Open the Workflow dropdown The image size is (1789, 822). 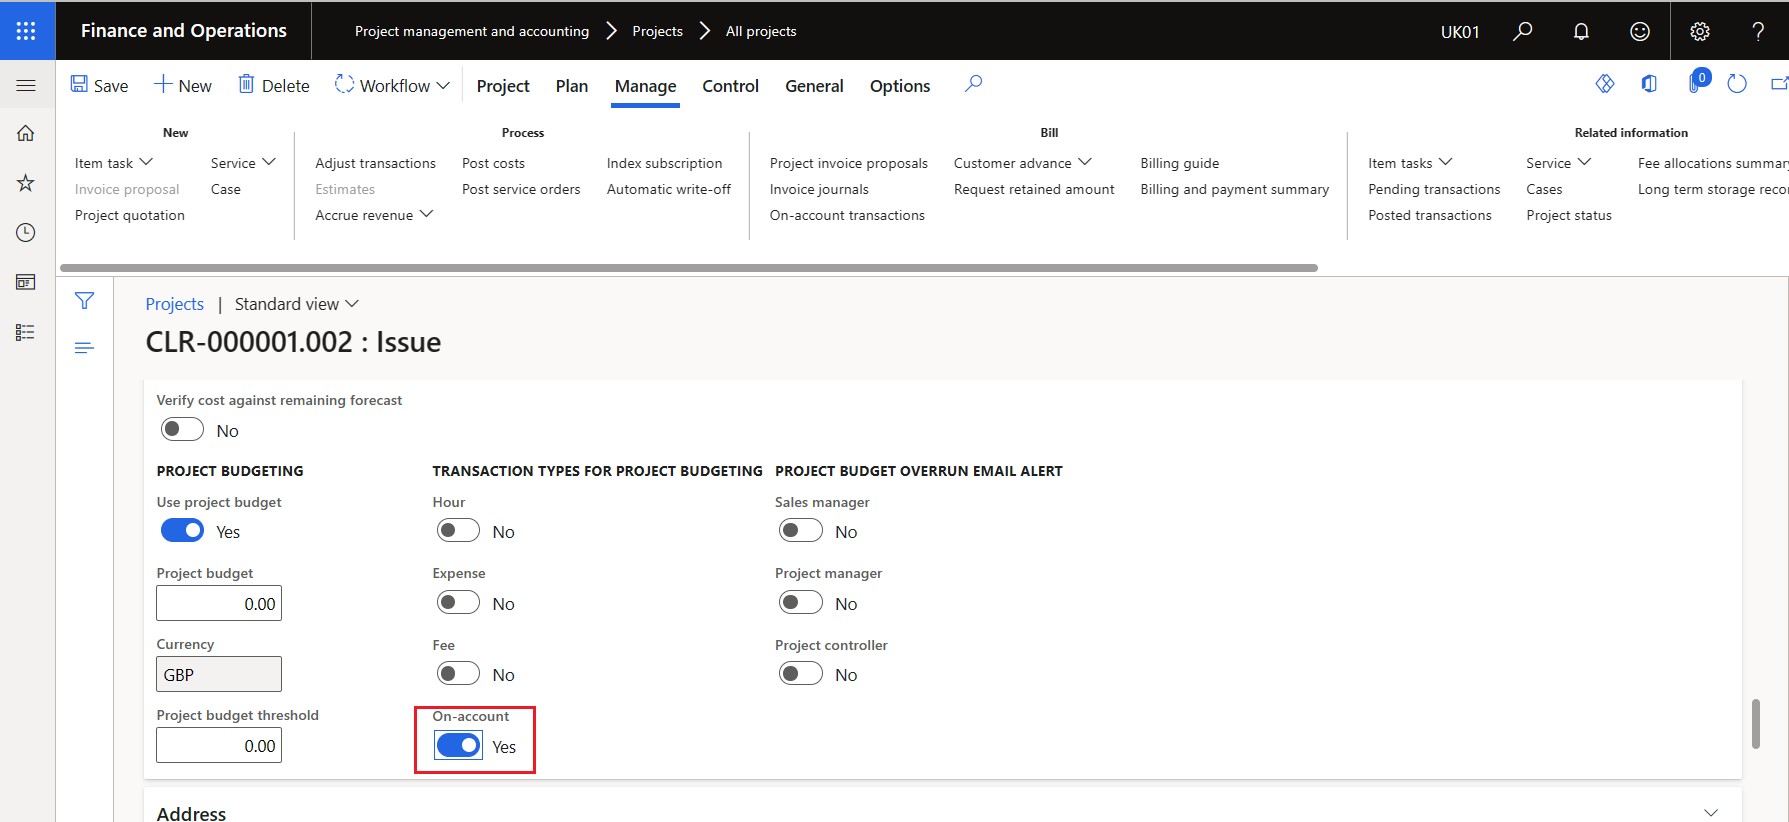click(392, 85)
